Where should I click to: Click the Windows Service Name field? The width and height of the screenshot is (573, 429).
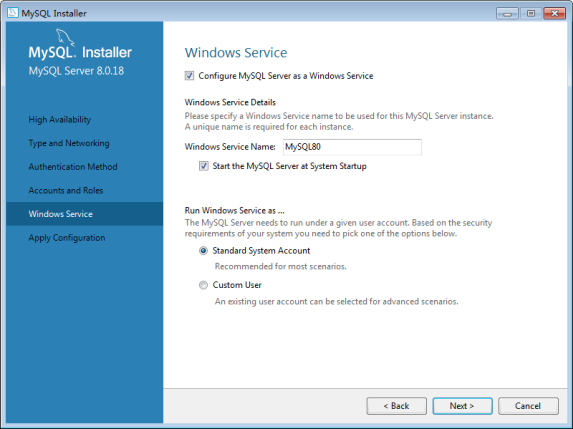pyautogui.click(x=352, y=147)
